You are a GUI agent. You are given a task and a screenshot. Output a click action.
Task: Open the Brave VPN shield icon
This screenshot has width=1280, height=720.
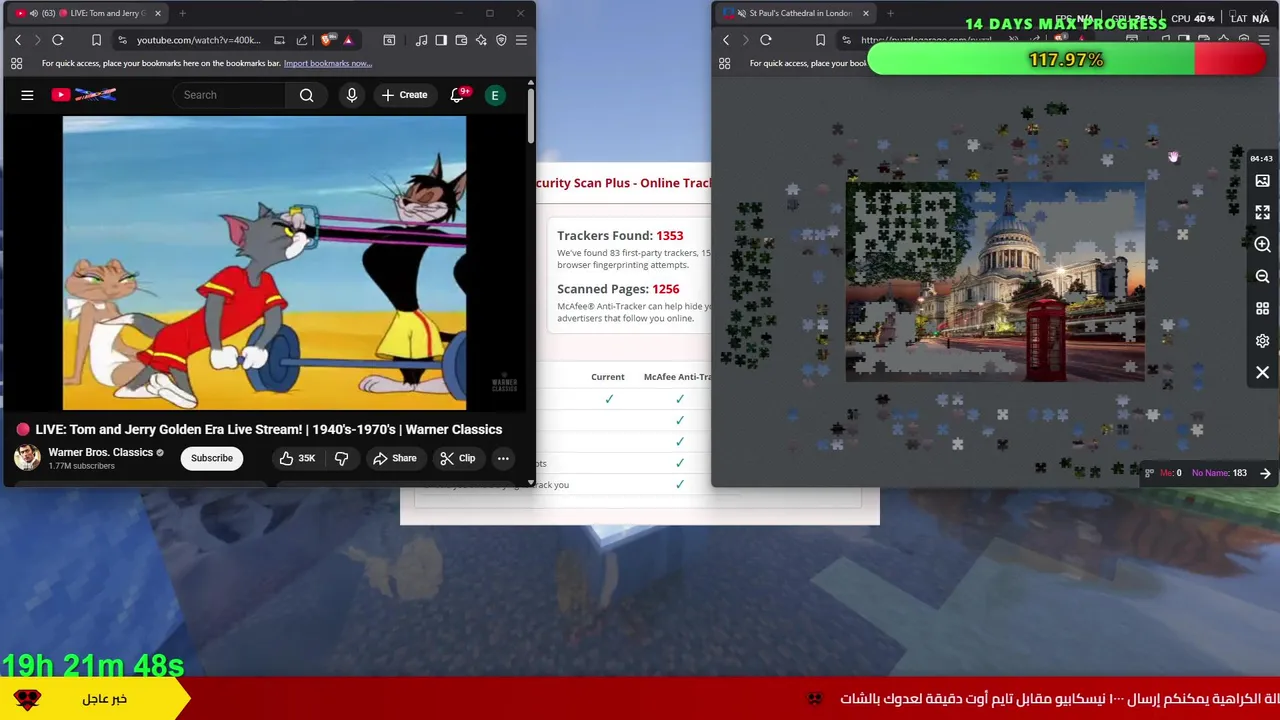(501, 40)
